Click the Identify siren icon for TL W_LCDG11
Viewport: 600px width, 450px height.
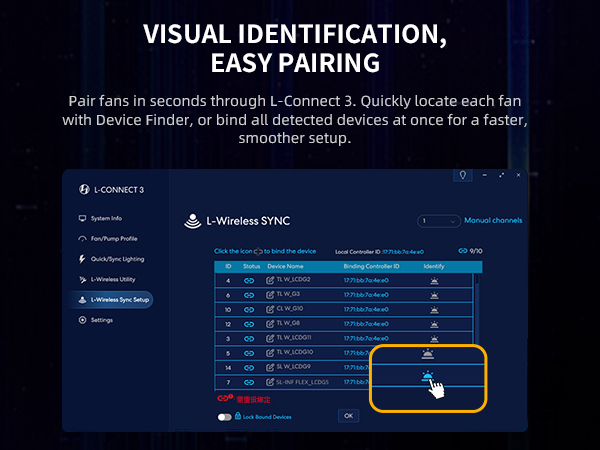pyautogui.click(x=434, y=339)
